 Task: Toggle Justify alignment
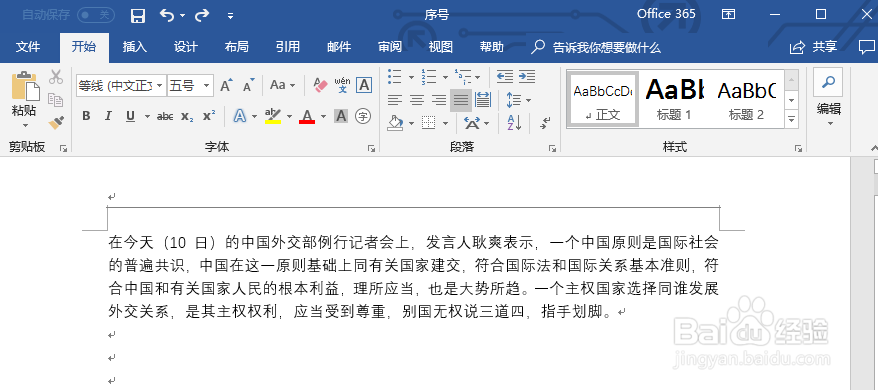point(461,100)
